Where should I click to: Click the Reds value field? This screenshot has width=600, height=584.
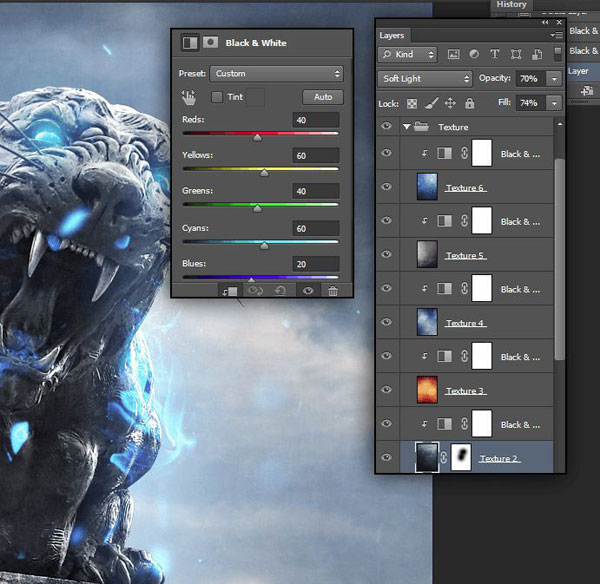tap(316, 120)
